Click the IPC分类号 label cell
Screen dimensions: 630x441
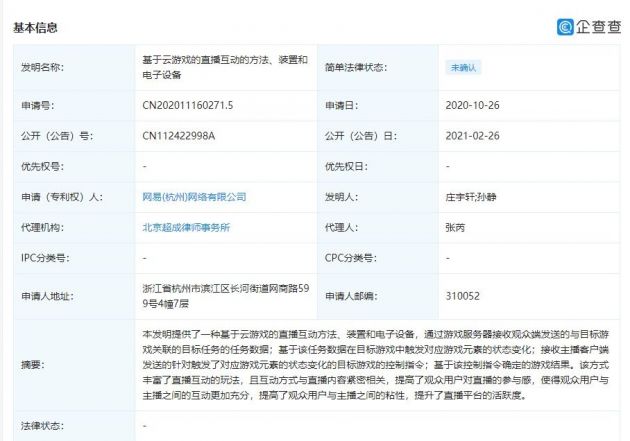point(74,258)
